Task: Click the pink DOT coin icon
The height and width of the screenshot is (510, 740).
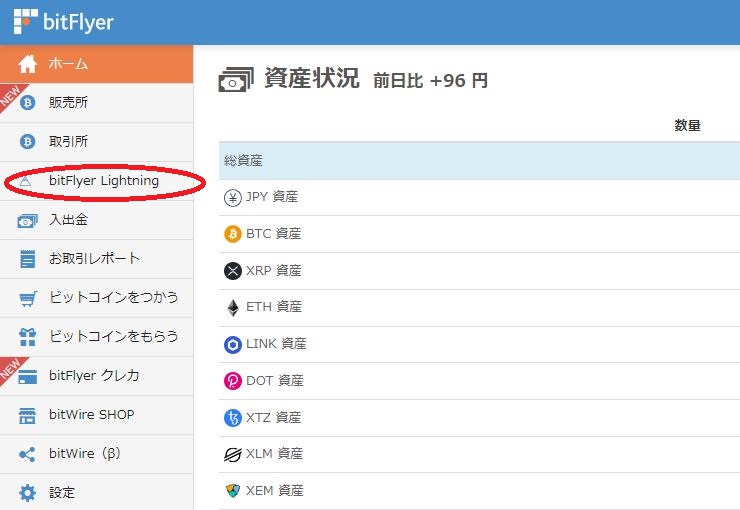Action: point(233,381)
